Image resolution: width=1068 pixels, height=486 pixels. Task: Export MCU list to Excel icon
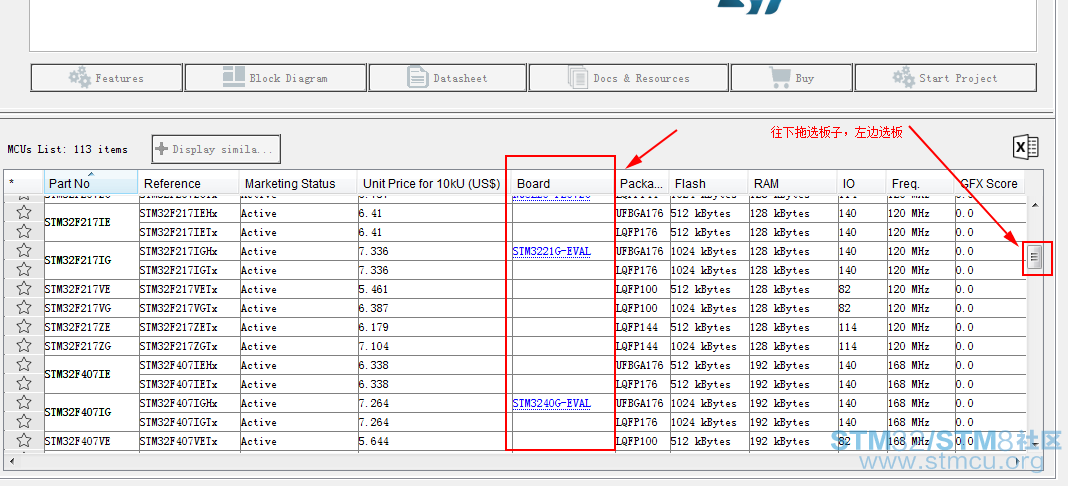coord(1026,147)
